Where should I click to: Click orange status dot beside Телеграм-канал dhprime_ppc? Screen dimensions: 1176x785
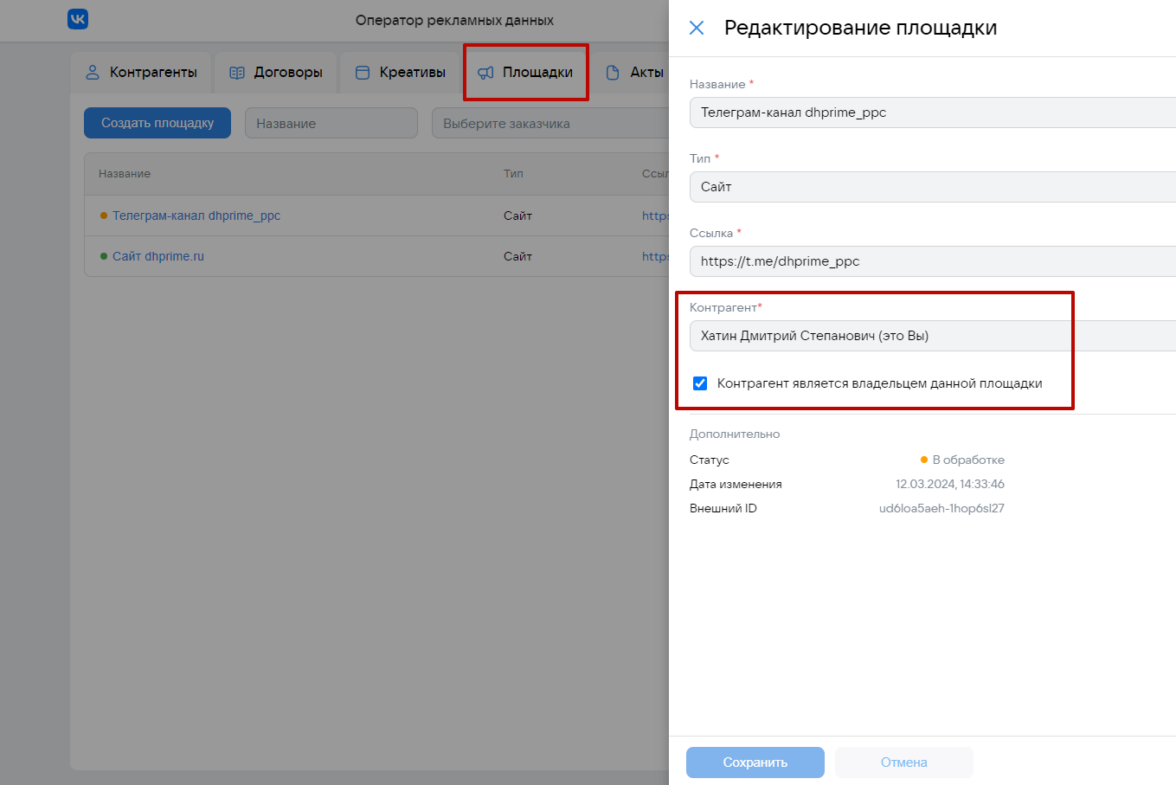click(x=104, y=216)
